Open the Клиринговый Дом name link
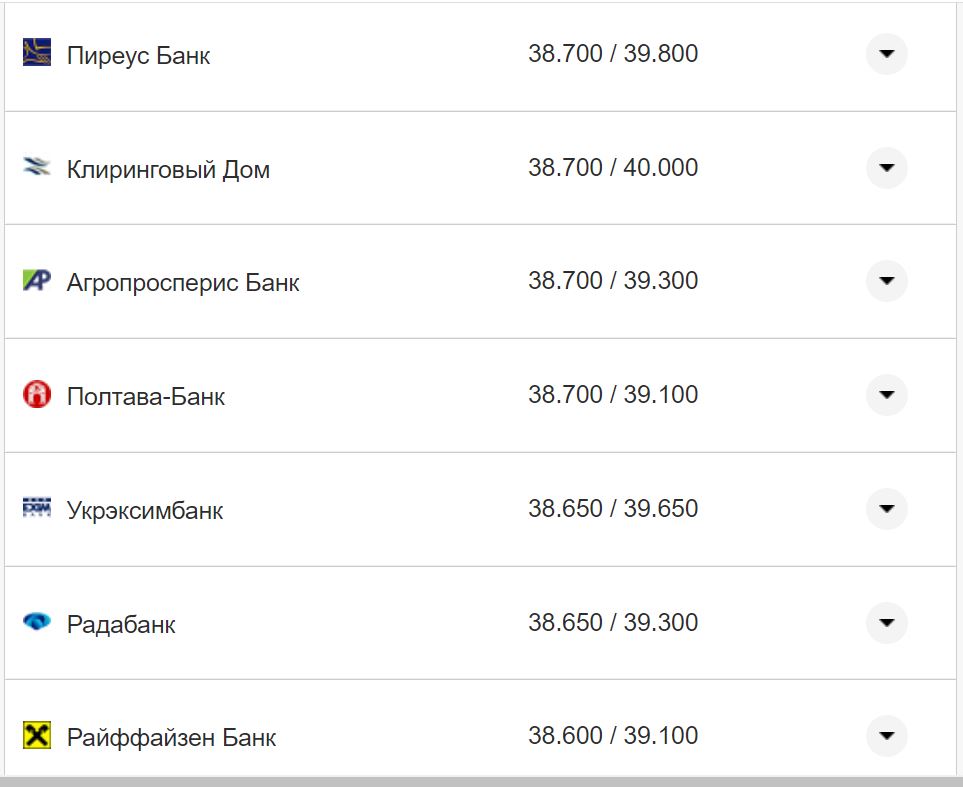Image resolution: width=963 pixels, height=787 pixels. tap(167, 169)
